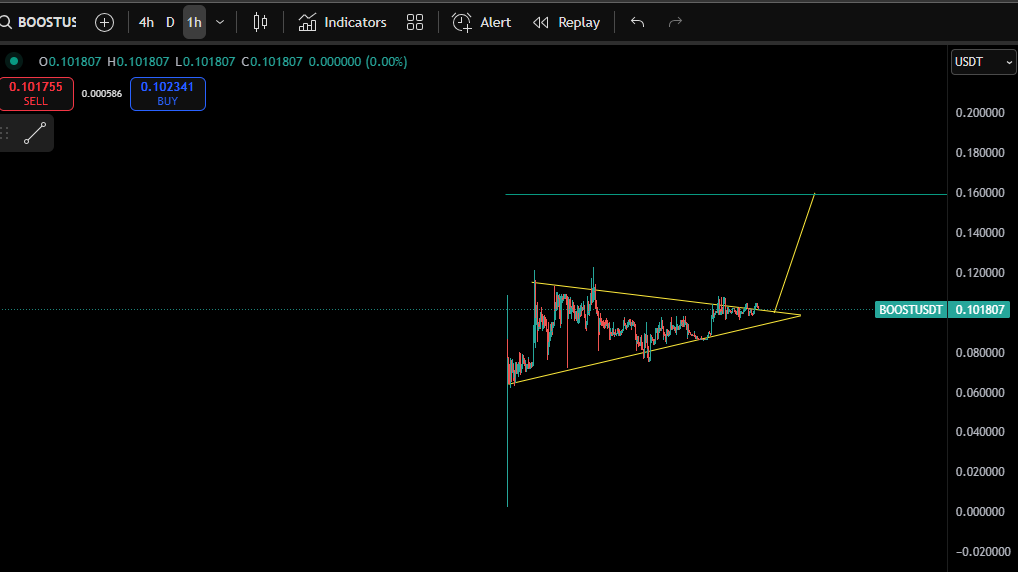Screen dimensions: 1018x572
Task: Click the red 0.101755 SELL button
Action: click(x=36, y=93)
